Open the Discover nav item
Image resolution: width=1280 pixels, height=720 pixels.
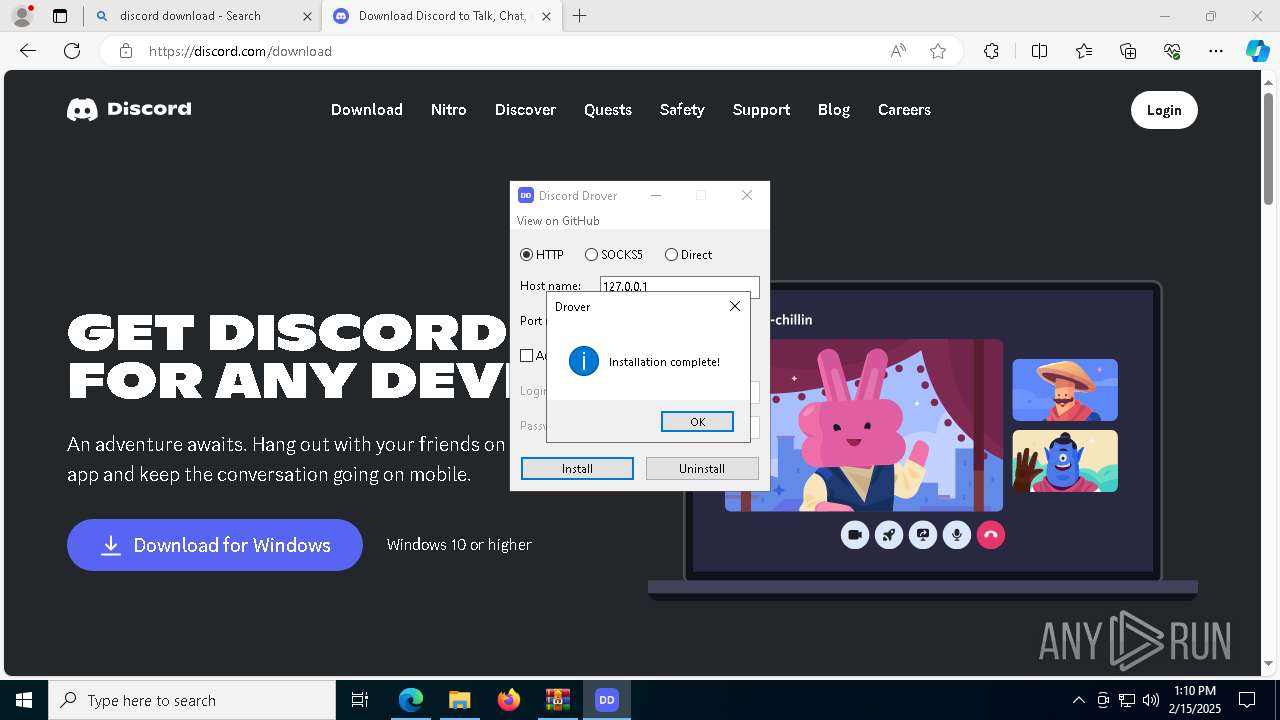pos(525,110)
